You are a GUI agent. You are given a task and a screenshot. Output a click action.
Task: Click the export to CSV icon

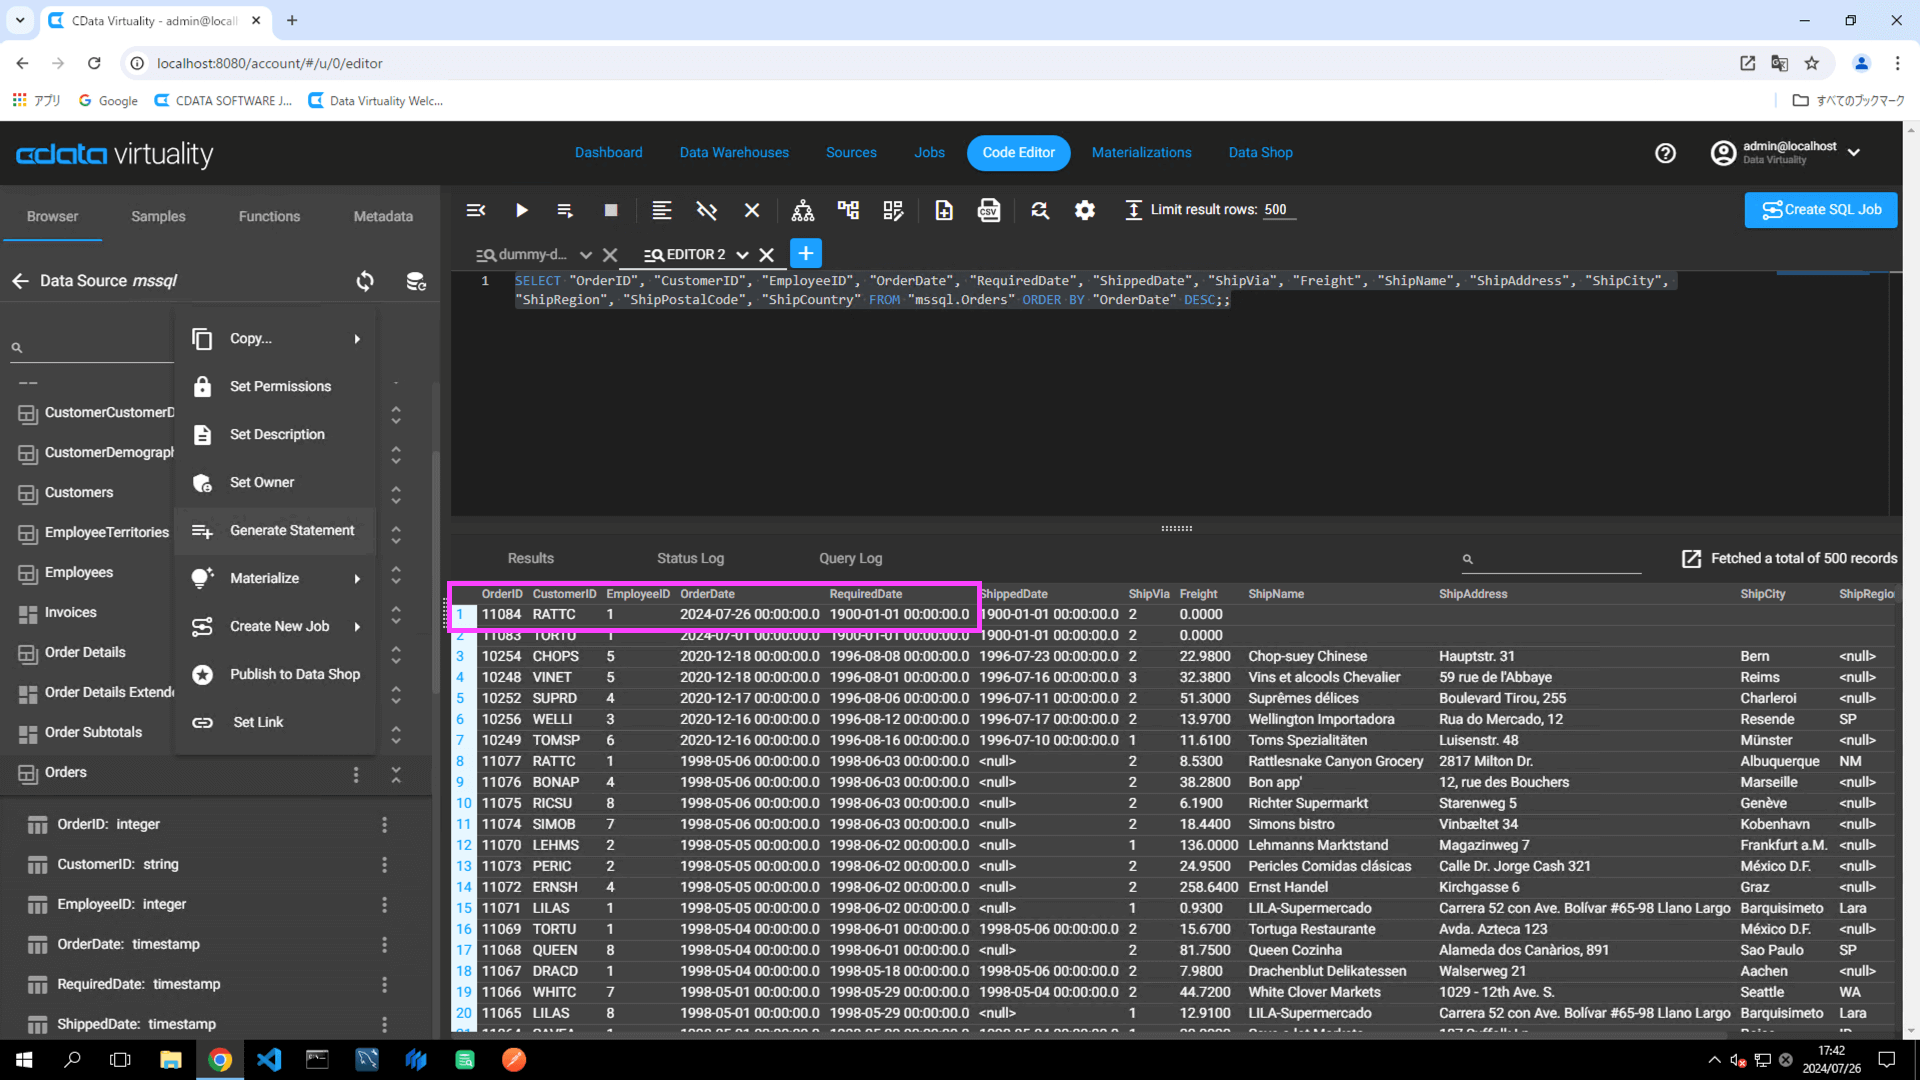tap(988, 210)
